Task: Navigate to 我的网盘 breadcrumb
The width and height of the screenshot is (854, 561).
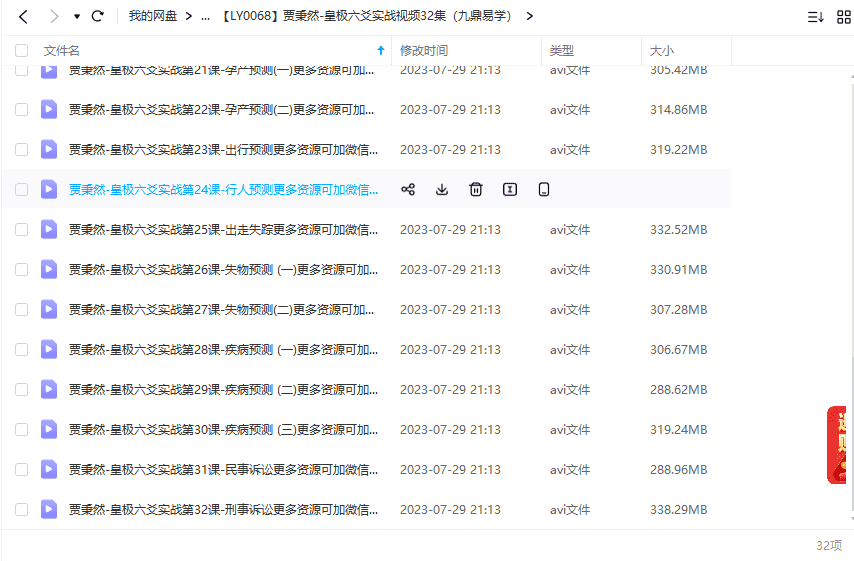Action: (152, 16)
